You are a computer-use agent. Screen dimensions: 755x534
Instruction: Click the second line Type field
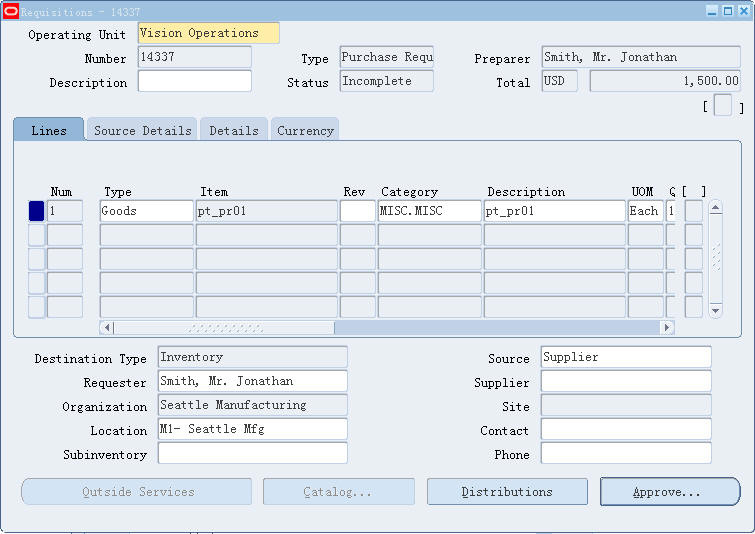(146, 235)
